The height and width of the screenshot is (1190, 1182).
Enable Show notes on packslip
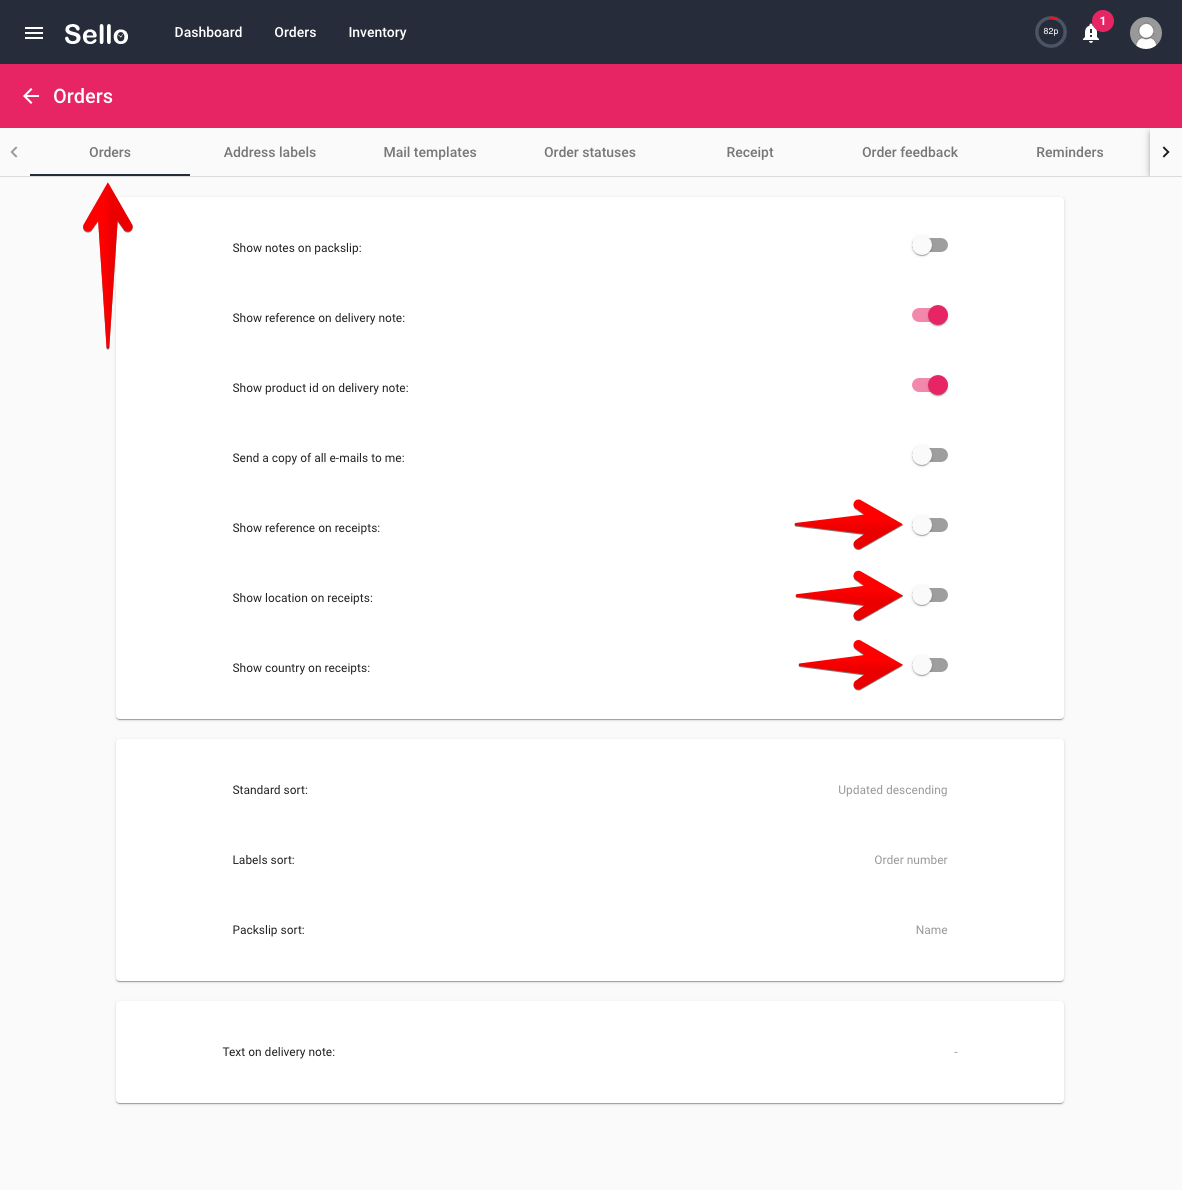click(930, 246)
